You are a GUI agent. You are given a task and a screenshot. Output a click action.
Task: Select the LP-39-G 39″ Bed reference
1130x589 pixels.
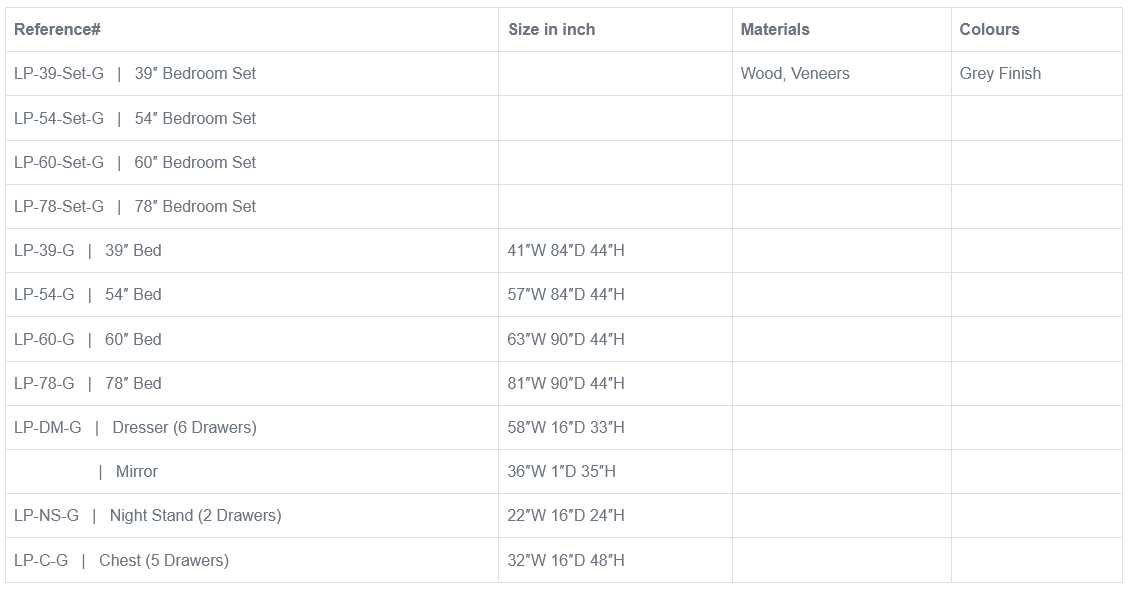88,250
